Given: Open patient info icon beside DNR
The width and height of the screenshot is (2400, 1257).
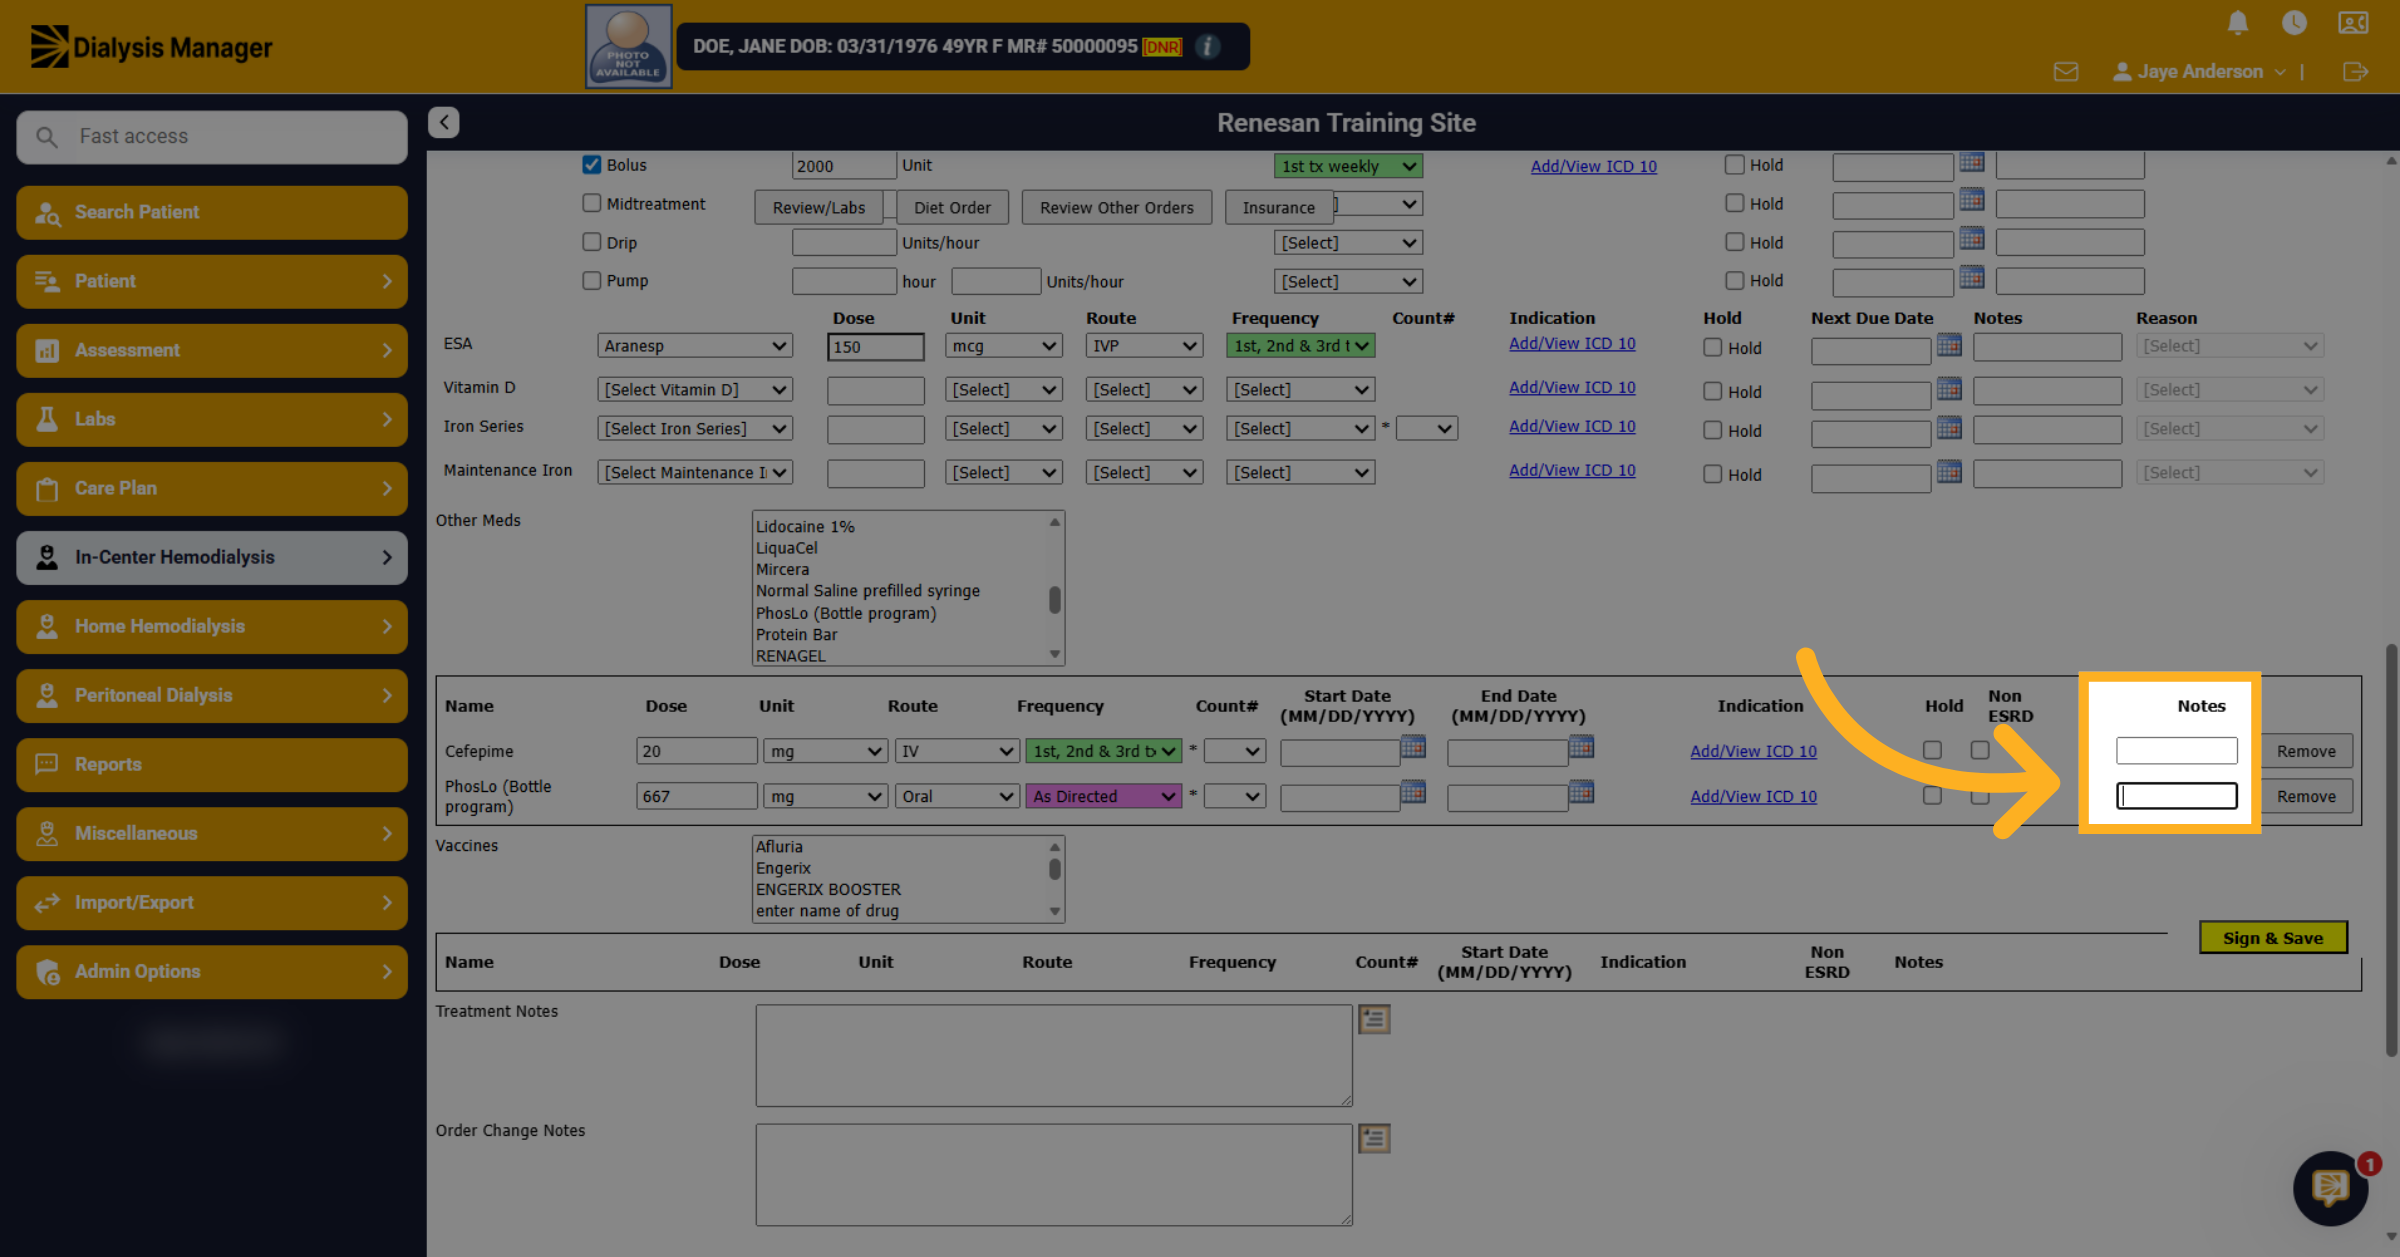Looking at the screenshot, I should click(x=1208, y=47).
